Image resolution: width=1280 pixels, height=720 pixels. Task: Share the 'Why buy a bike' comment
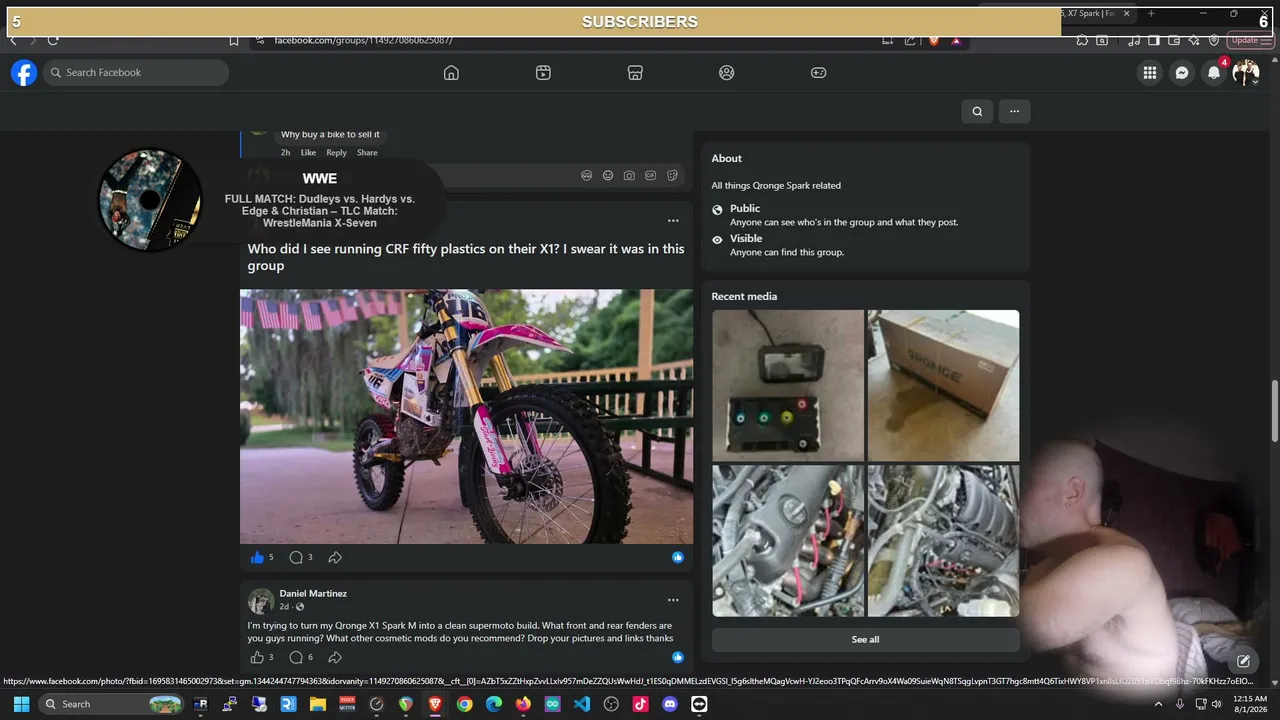click(367, 153)
